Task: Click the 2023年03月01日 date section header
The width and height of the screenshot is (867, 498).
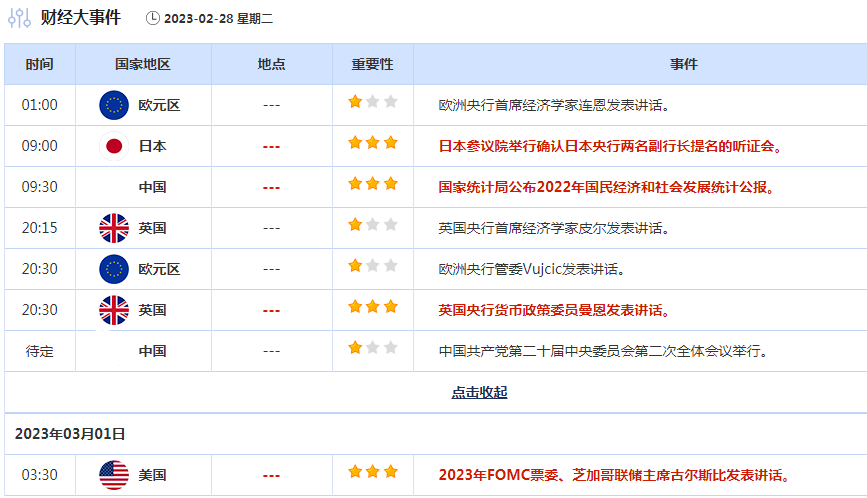Action: coord(70,434)
